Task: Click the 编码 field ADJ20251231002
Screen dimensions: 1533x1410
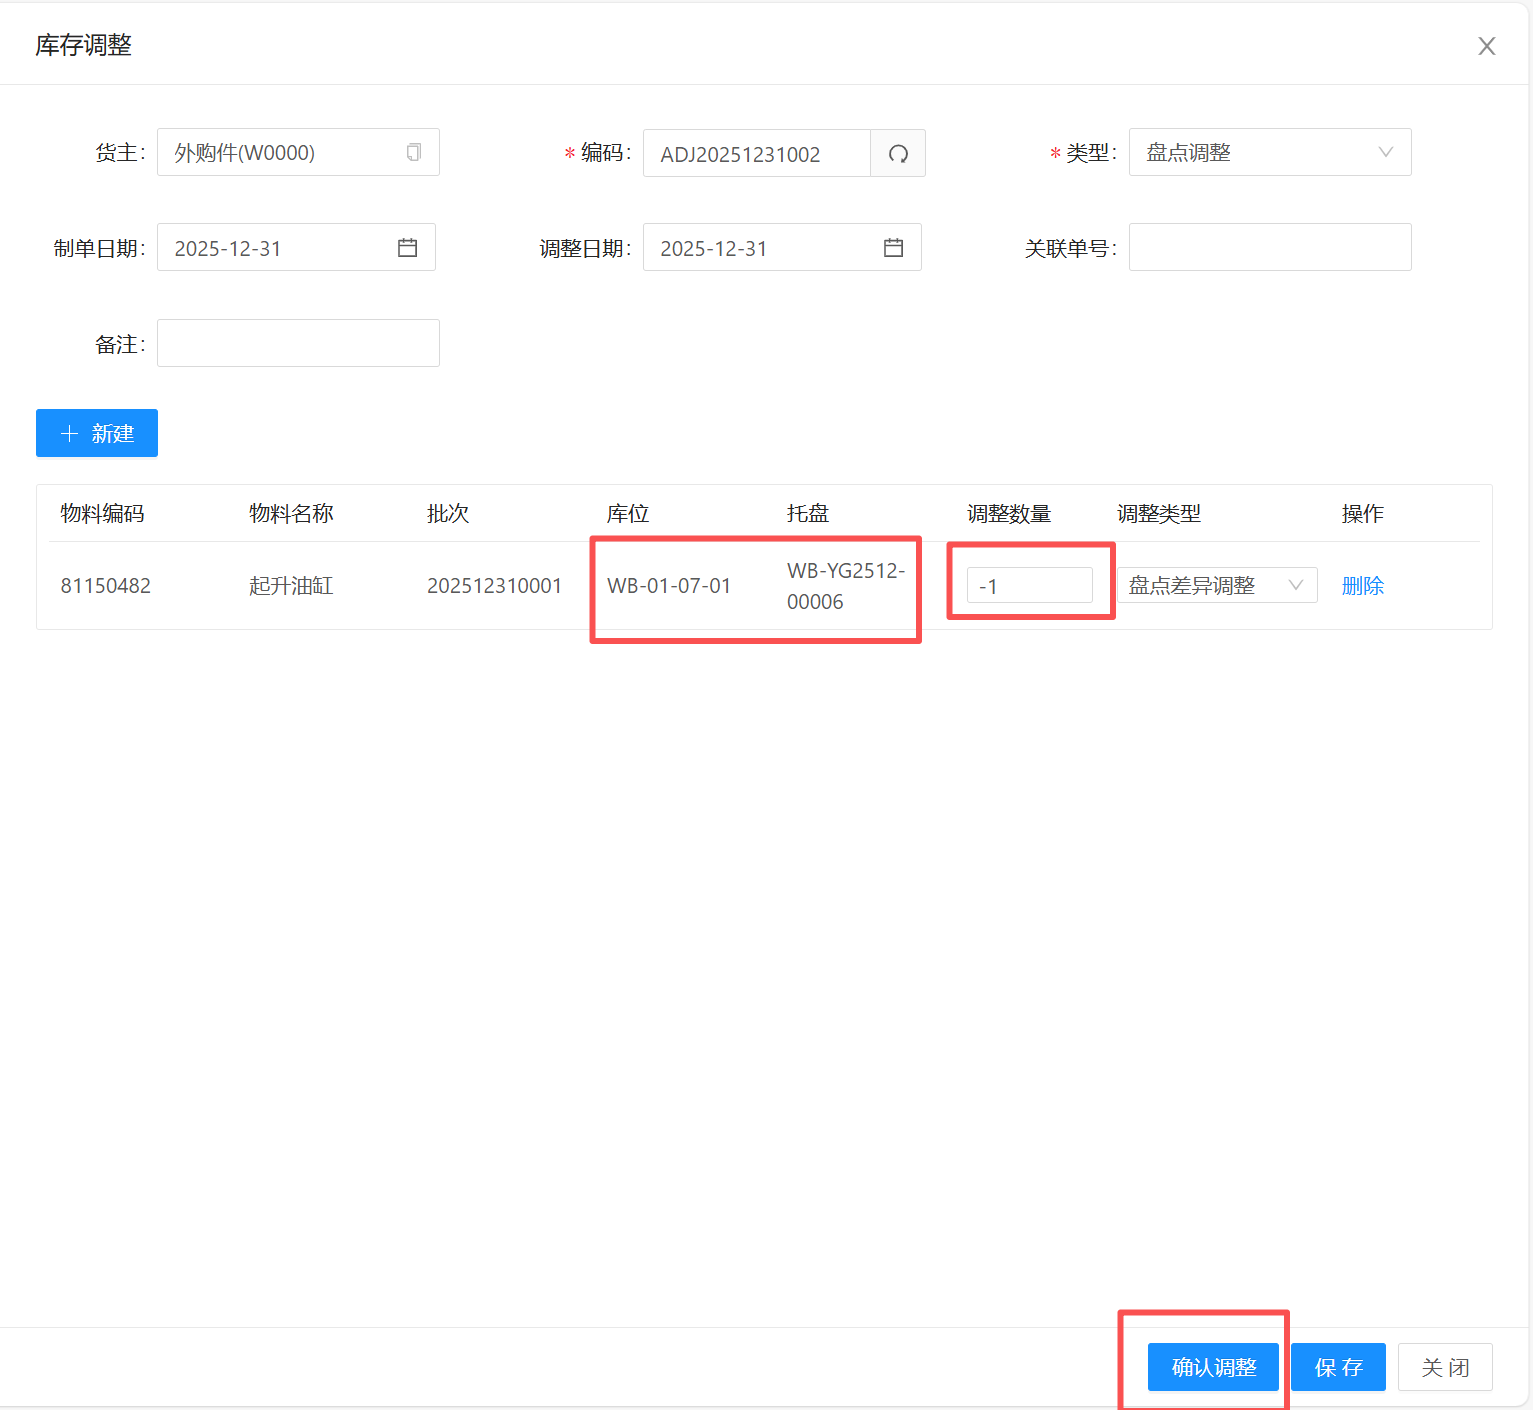Action: pyautogui.click(x=756, y=154)
